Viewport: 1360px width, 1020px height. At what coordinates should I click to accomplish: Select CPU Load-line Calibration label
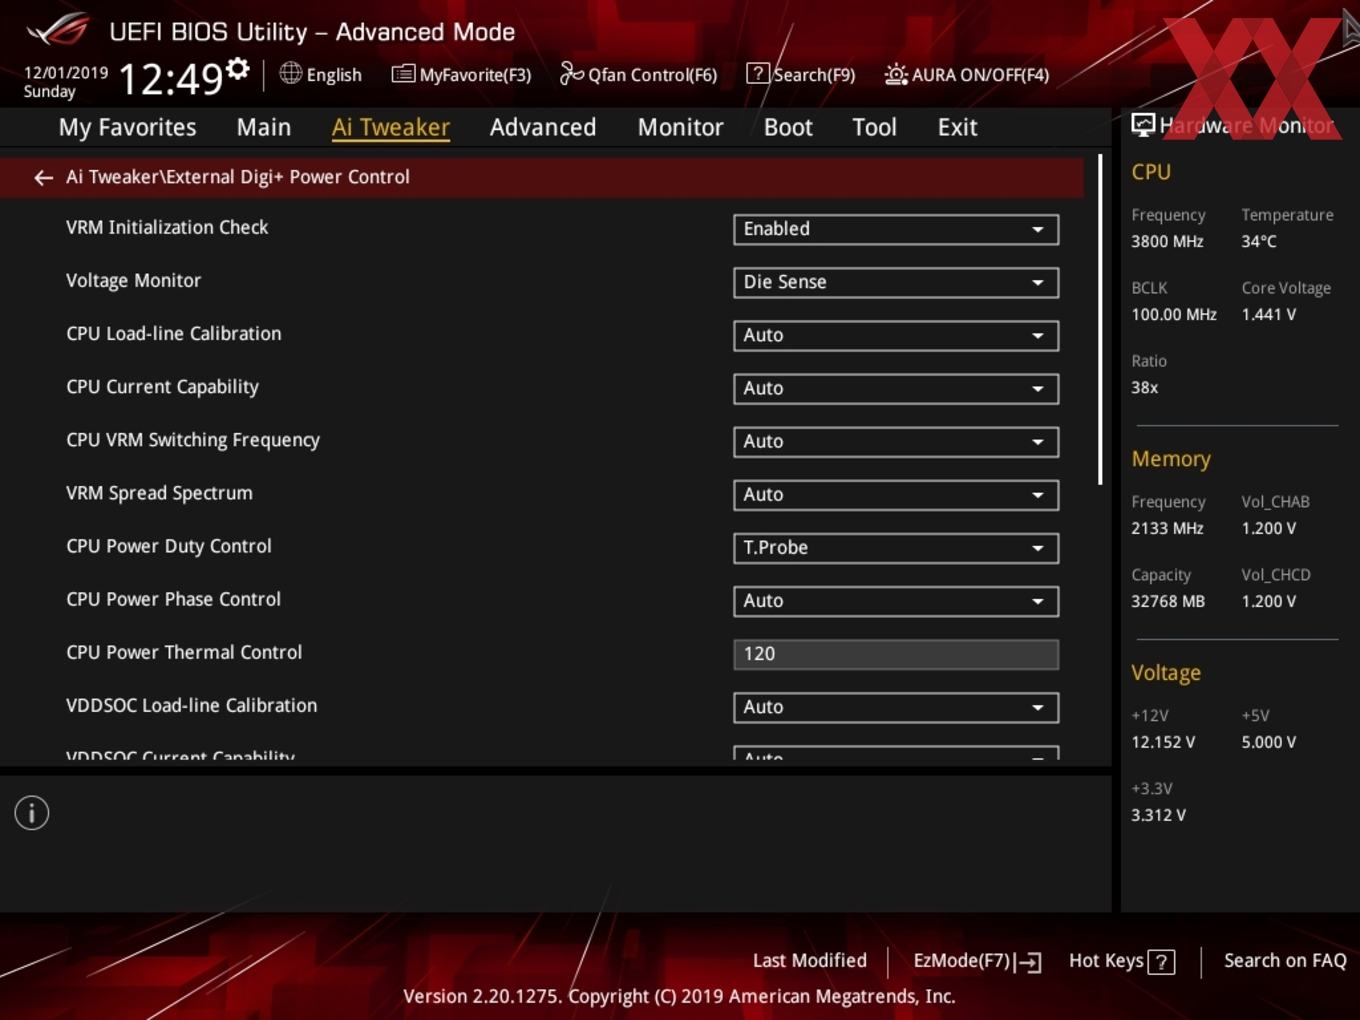(174, 333)
